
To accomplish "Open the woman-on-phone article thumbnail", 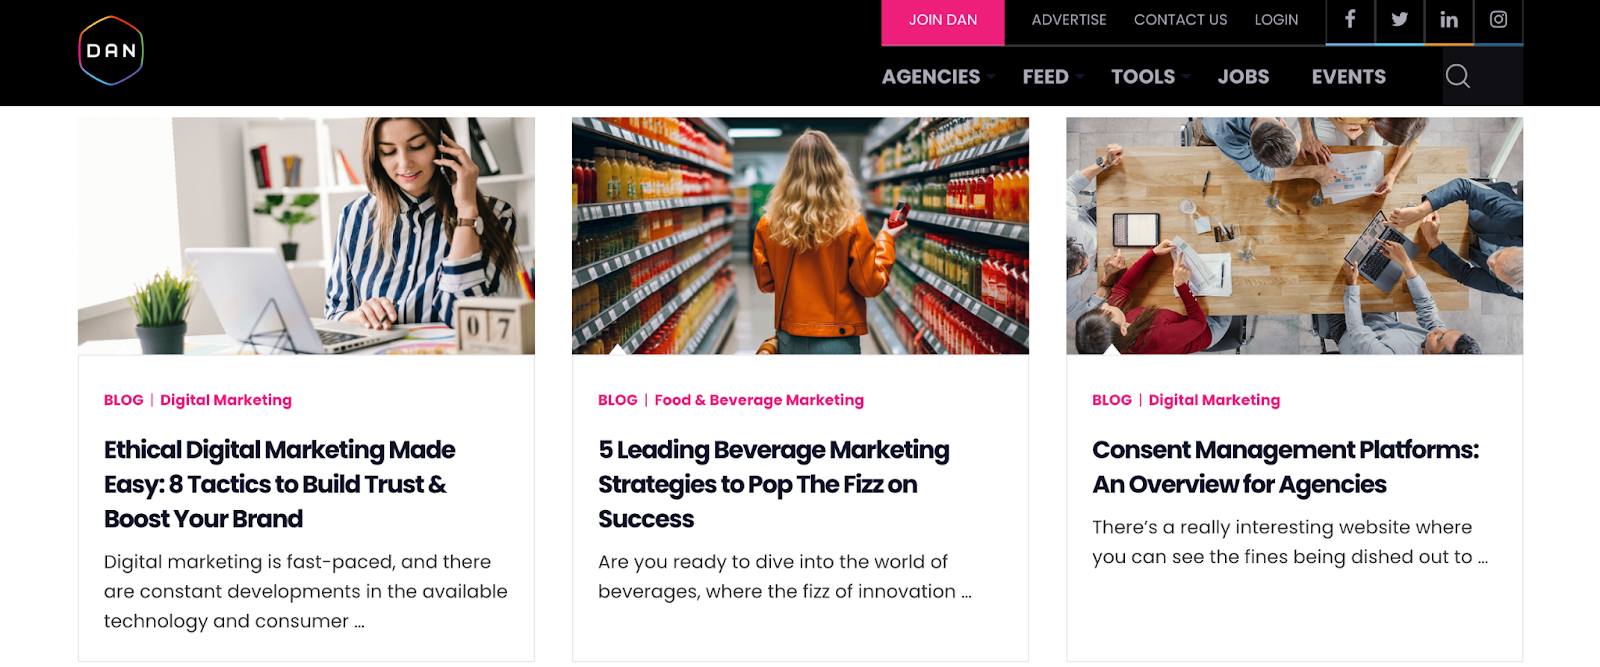I will [x=306, y=236].
